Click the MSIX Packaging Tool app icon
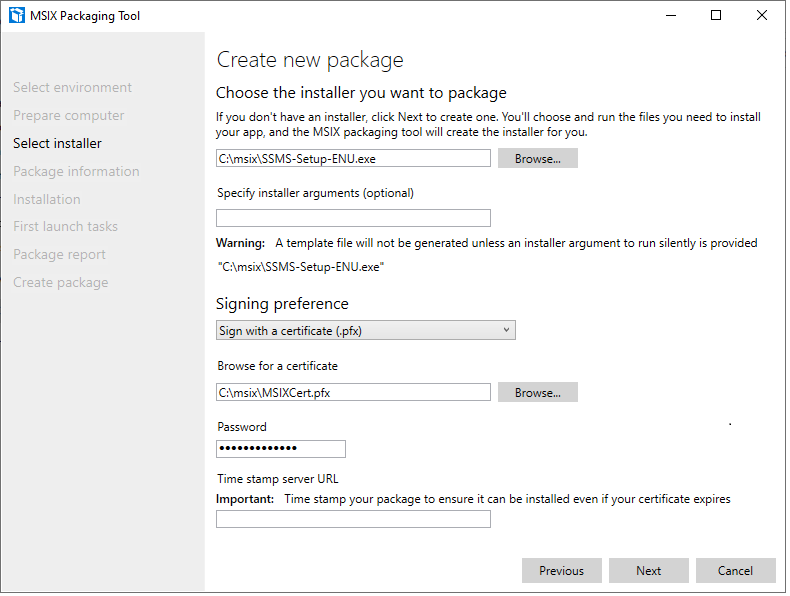The height and width of the screenshot is (596, 790). pos(17,15)
